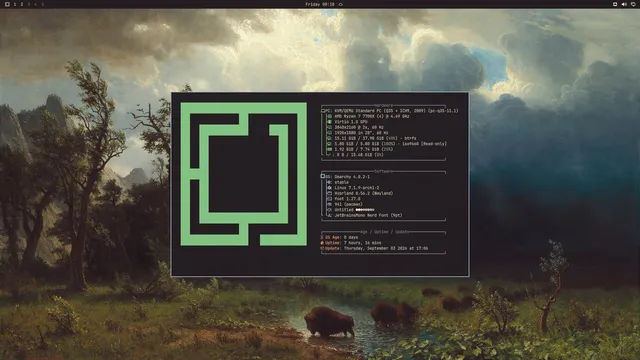Switch to workspace 5 in the top bar
Image resolution: width=640 pixels, height=360 pixels.
[42, 4]
